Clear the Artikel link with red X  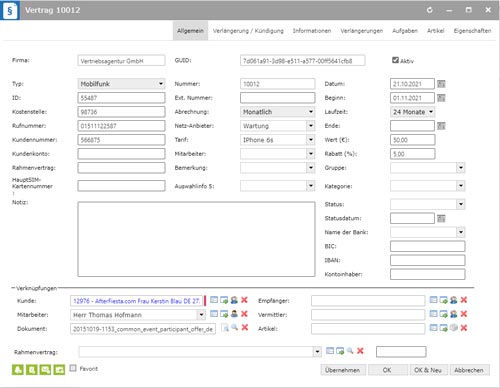click(464, 328)
